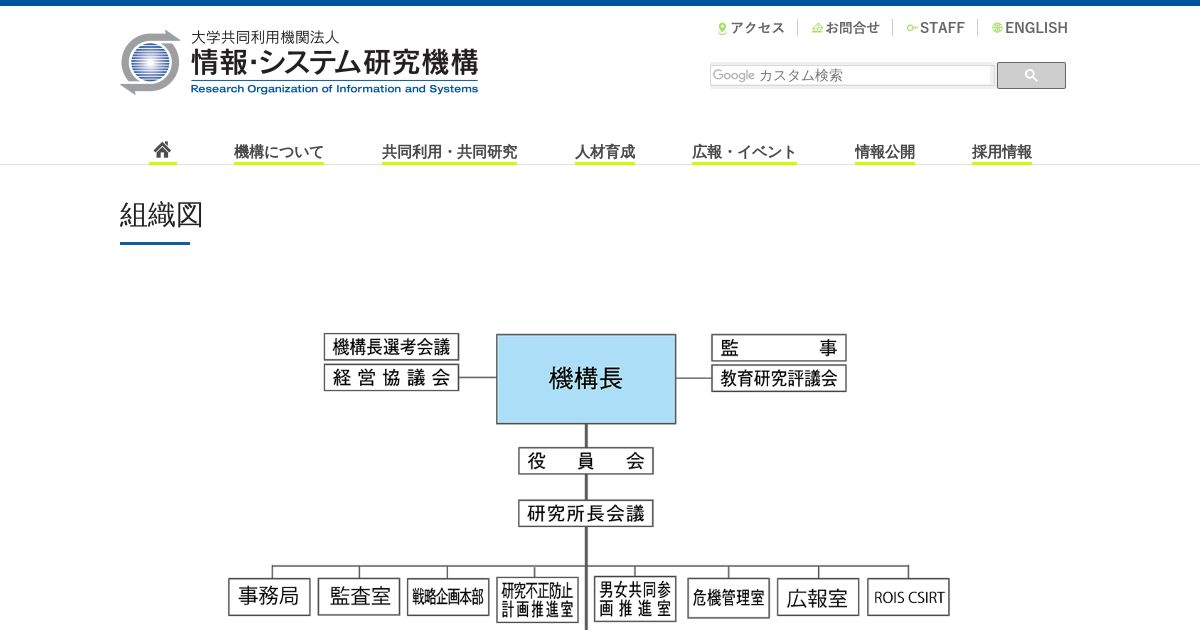Click the 情報・システム研究機構 title text
Image resolution: width=1200 pixels, height=630 pixels.
tap(334, 63)
